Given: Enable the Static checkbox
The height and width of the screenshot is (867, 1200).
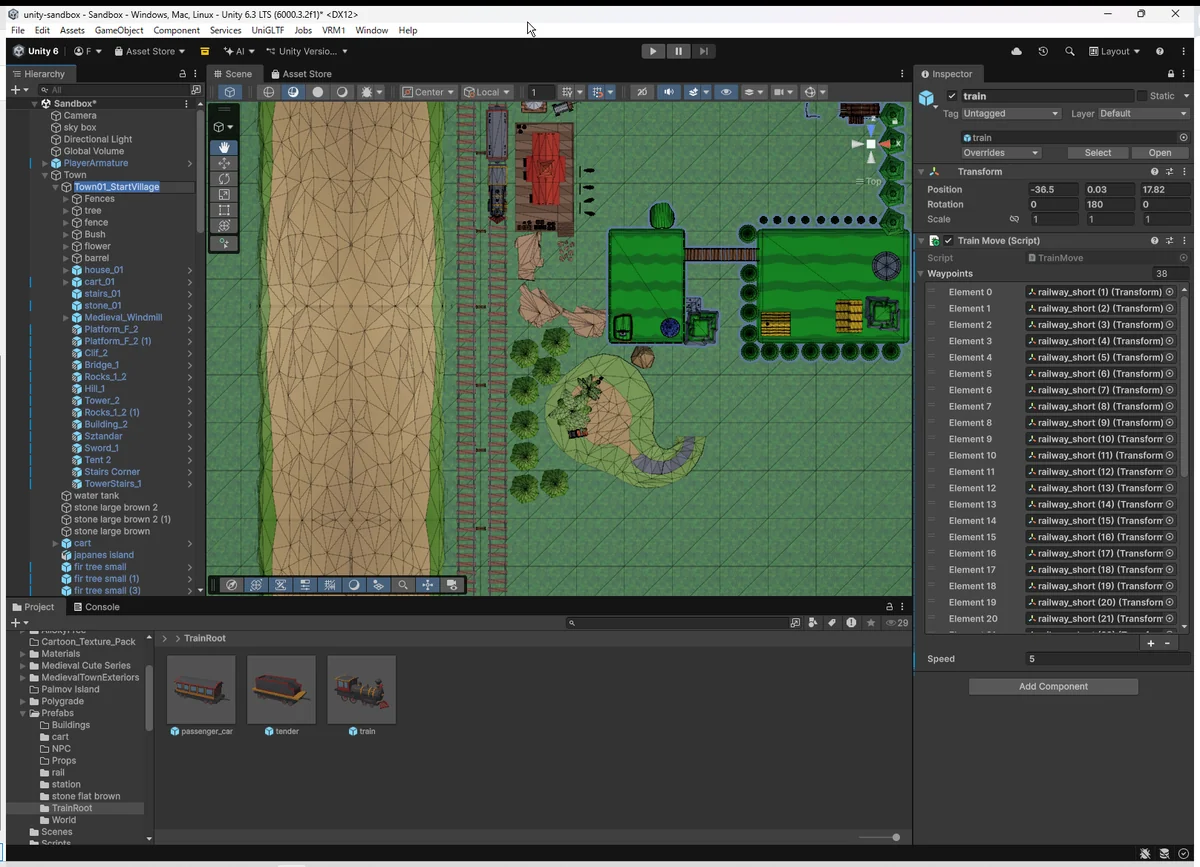Looking at the screenshot, I should [x=1142, y=96].
